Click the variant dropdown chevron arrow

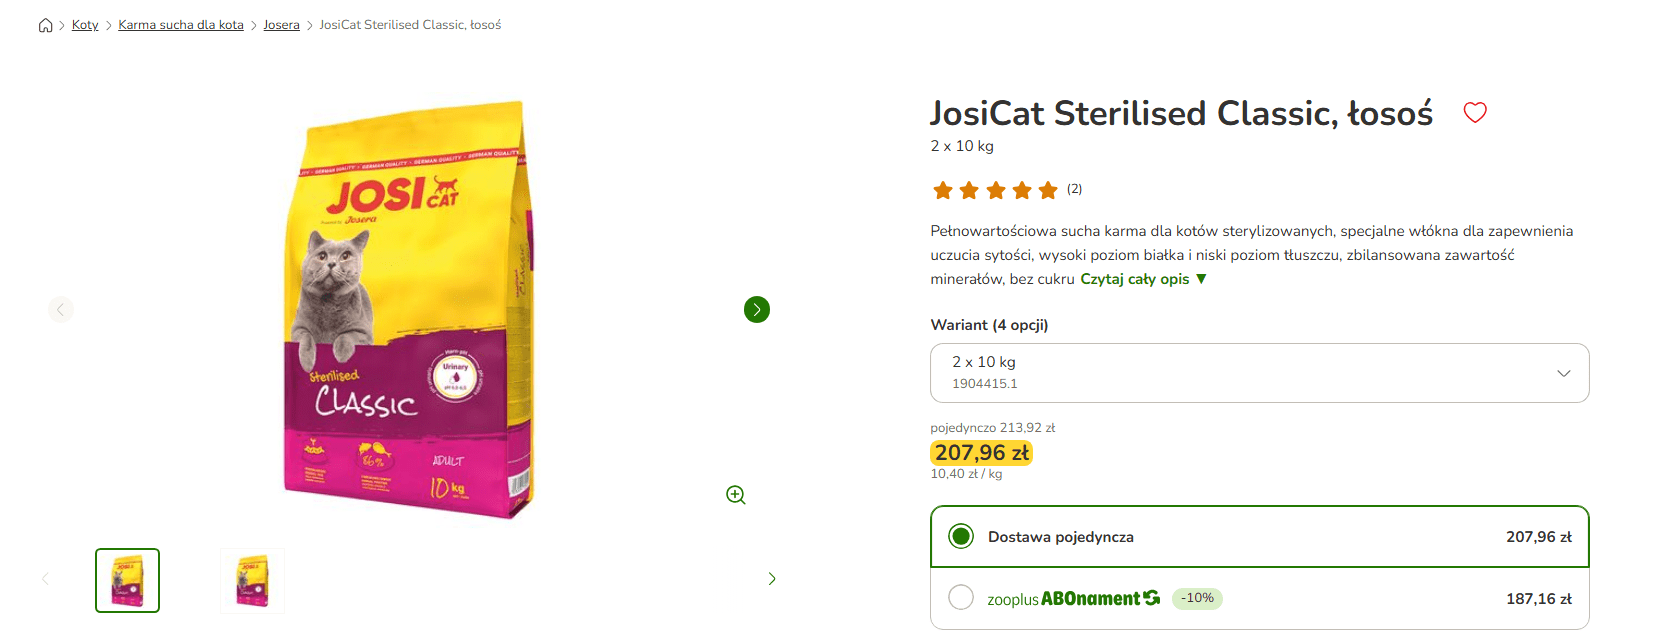[1564, 373]
